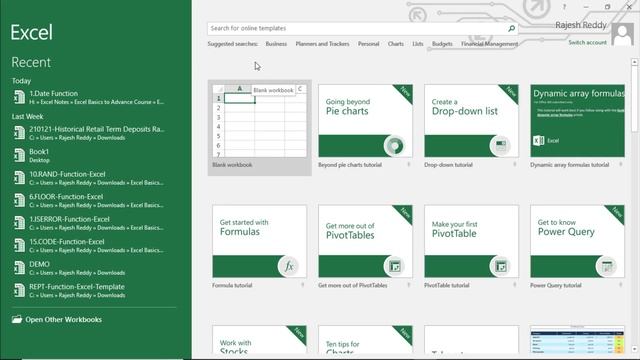Click the scrollbar up arrow
Image resolution: width=640 pixels, height=360 pixels.
click(x=634, y=62)
